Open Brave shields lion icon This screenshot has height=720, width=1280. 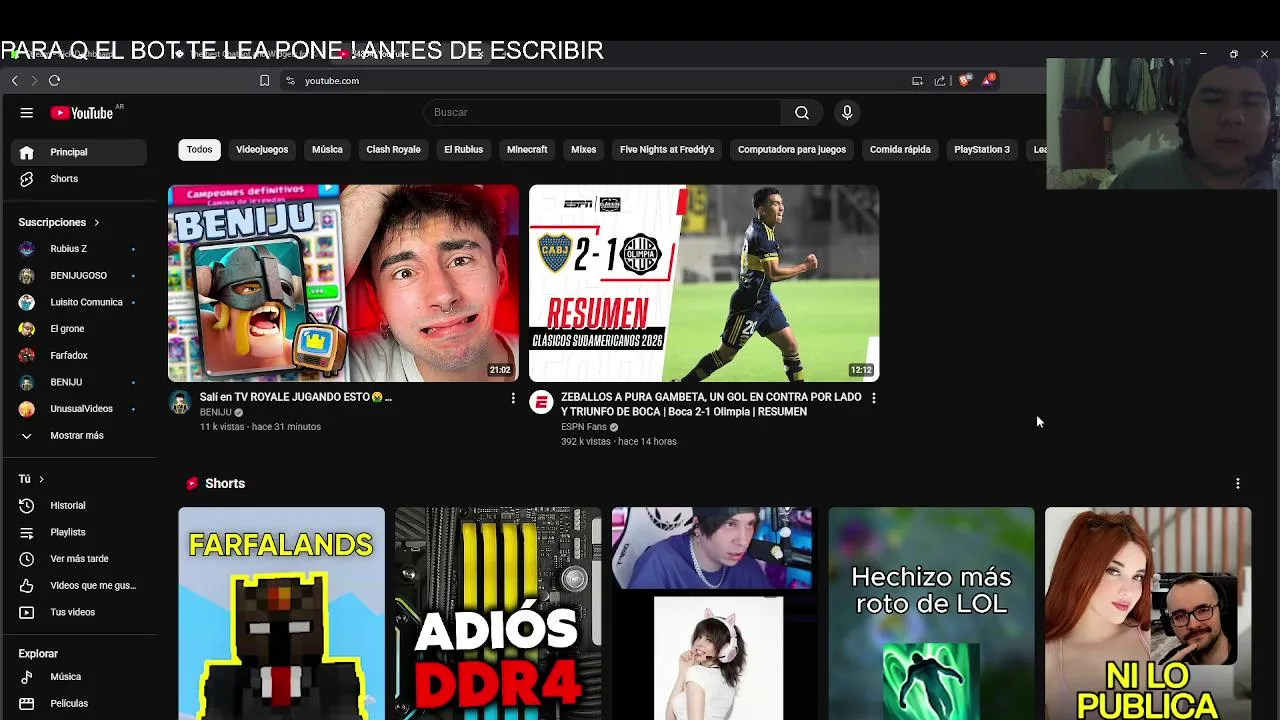coord(964,80)
